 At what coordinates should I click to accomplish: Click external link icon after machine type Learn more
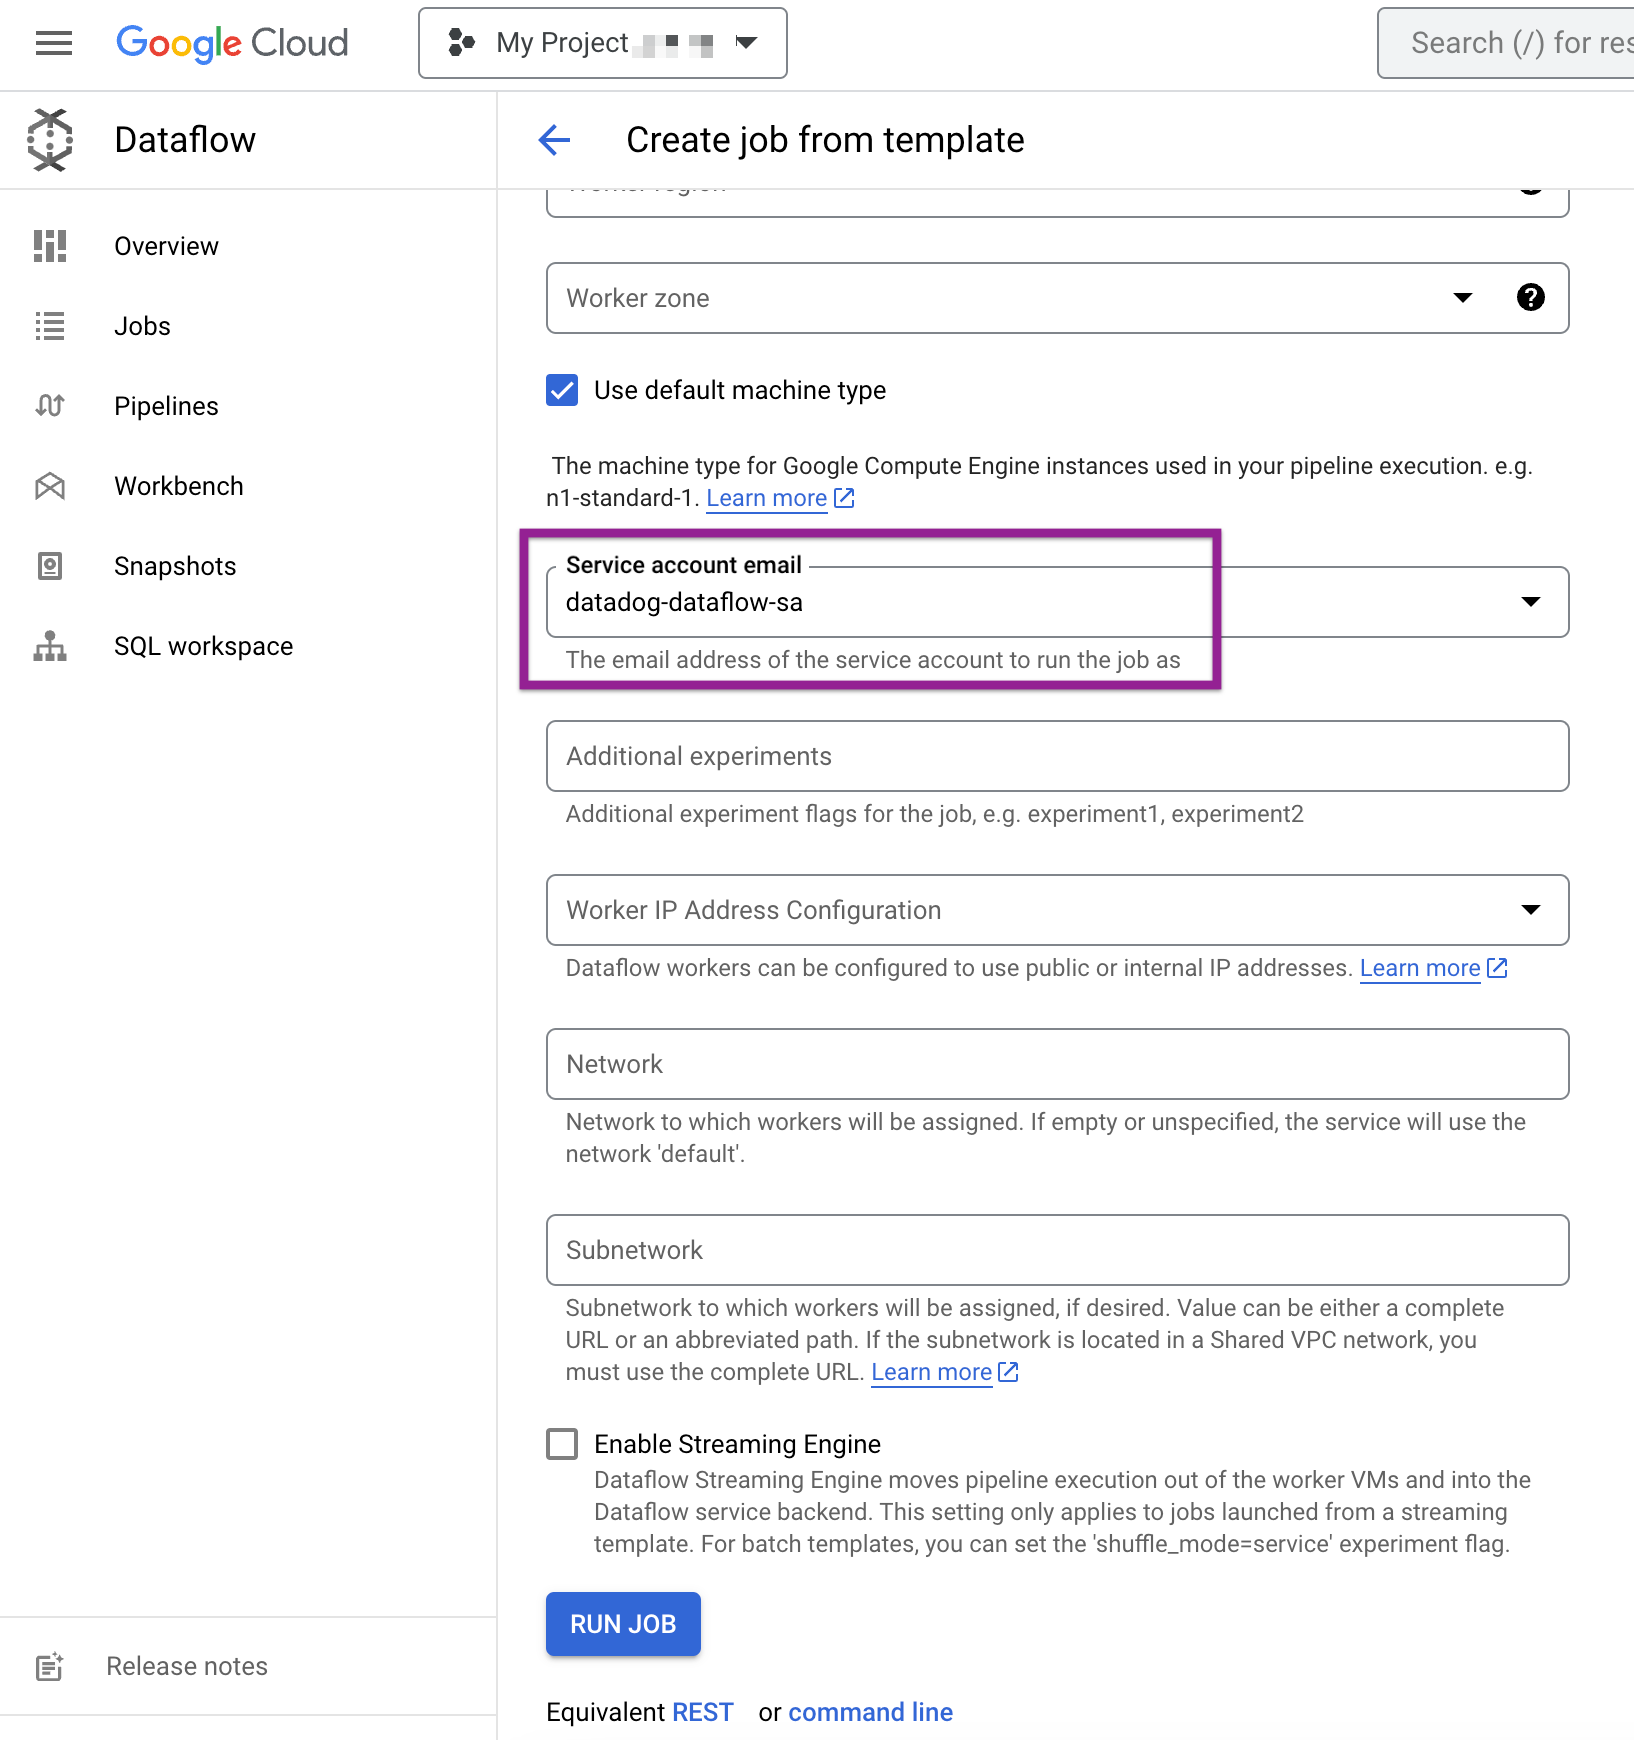pyautogui.click(x=844, y=498)
